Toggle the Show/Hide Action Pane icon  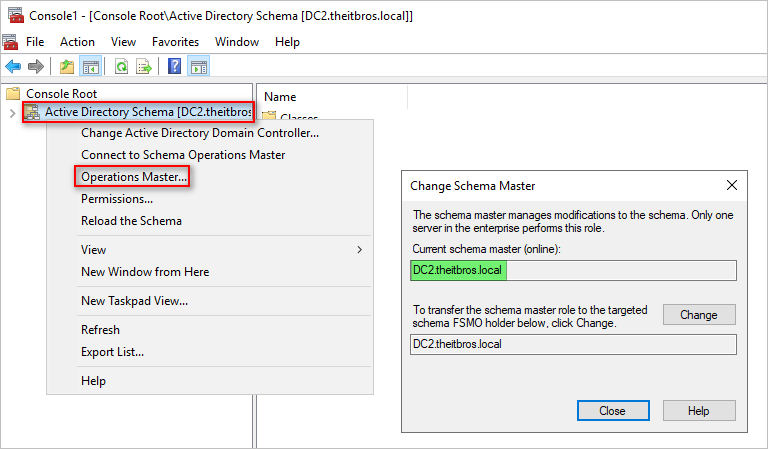(199, 66)
